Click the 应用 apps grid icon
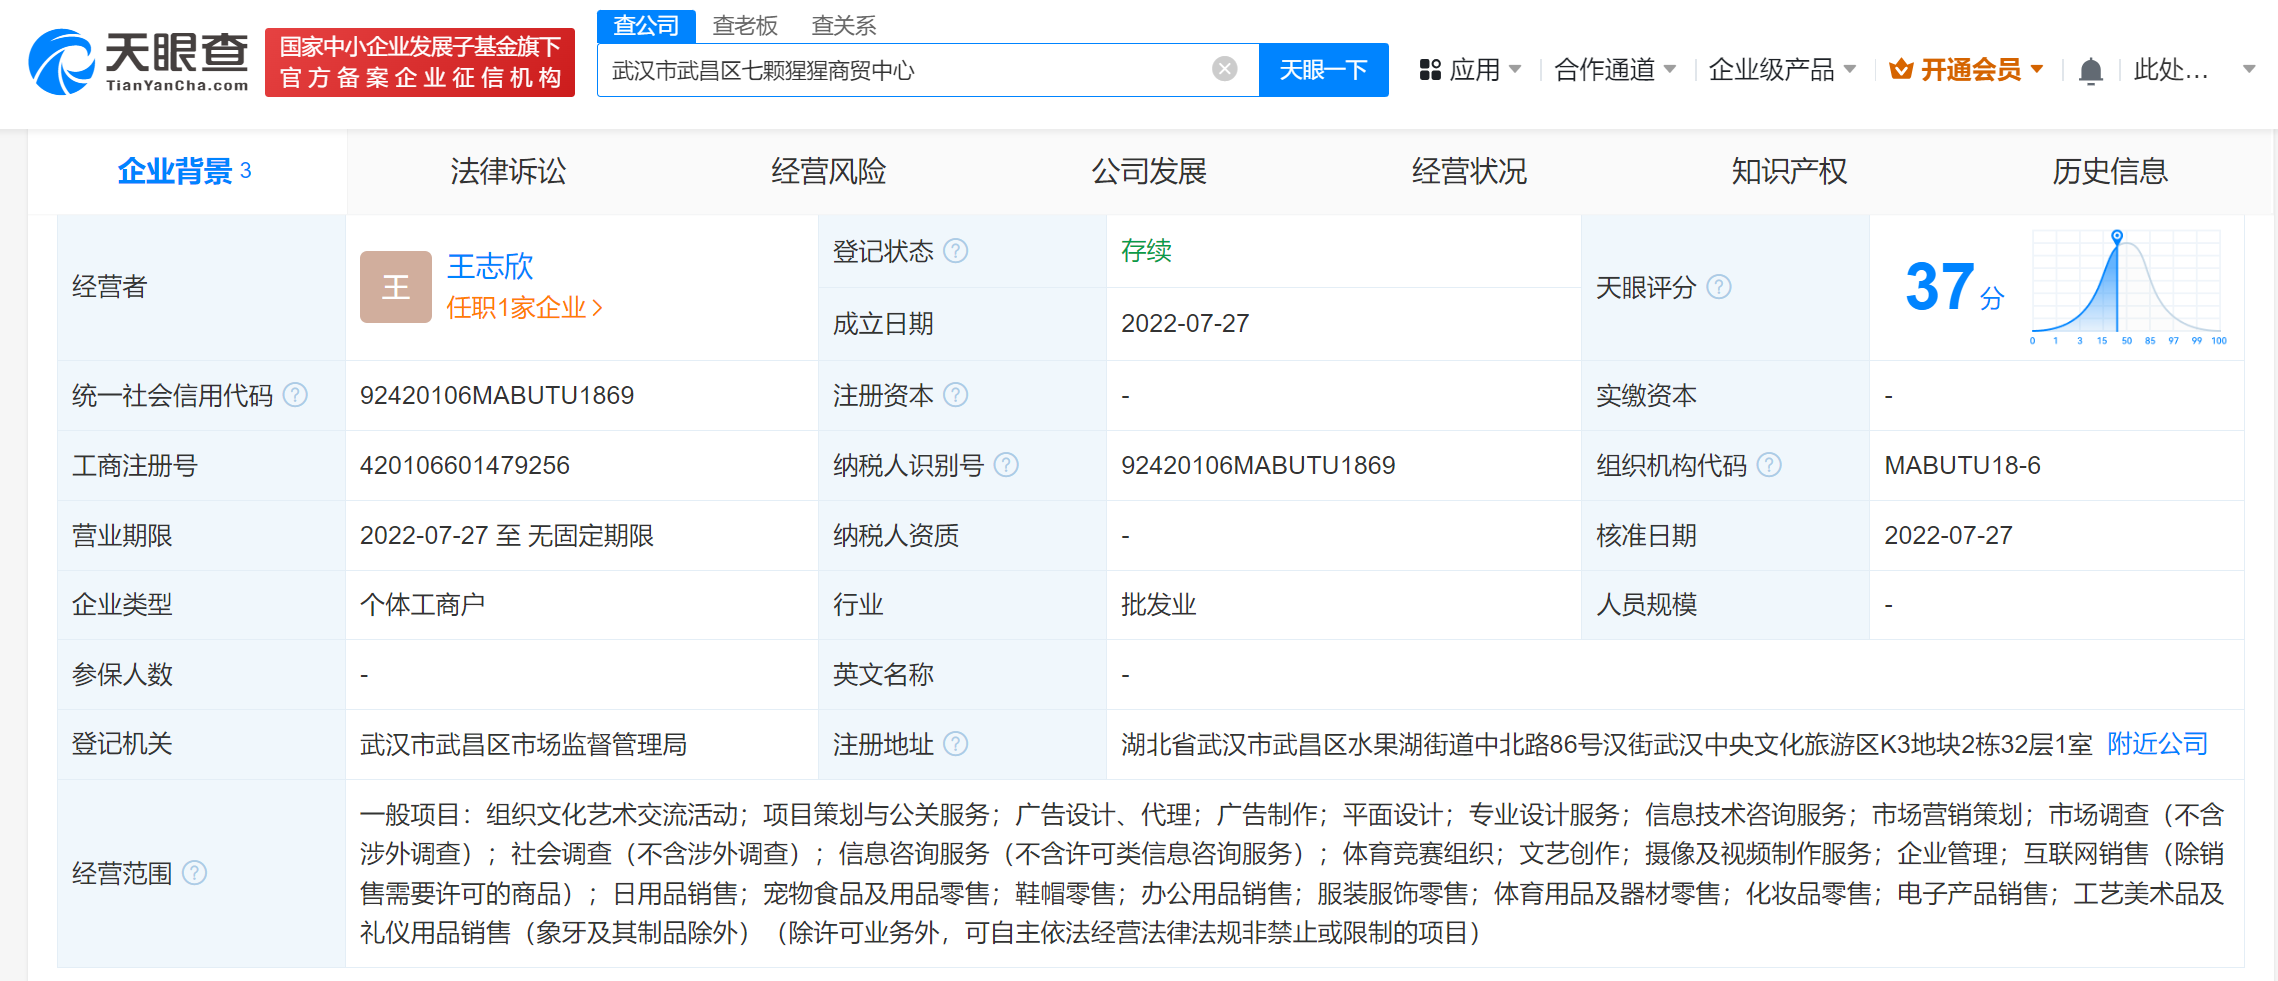The width and height of the screenshot is (2278, 981). tap(1430, 69)
